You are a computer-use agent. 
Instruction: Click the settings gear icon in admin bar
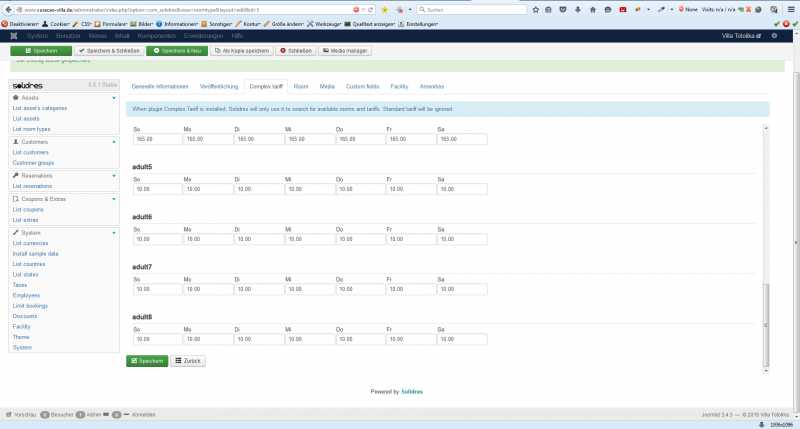[773, 35]
